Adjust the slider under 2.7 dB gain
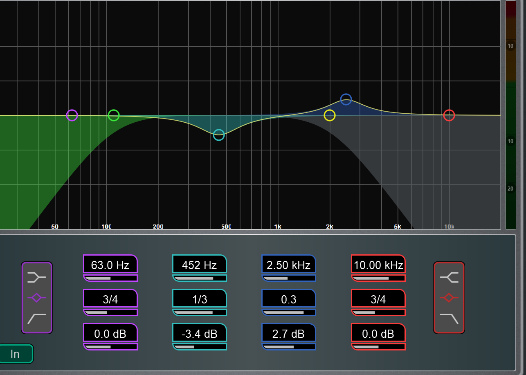 coord(288,347)
